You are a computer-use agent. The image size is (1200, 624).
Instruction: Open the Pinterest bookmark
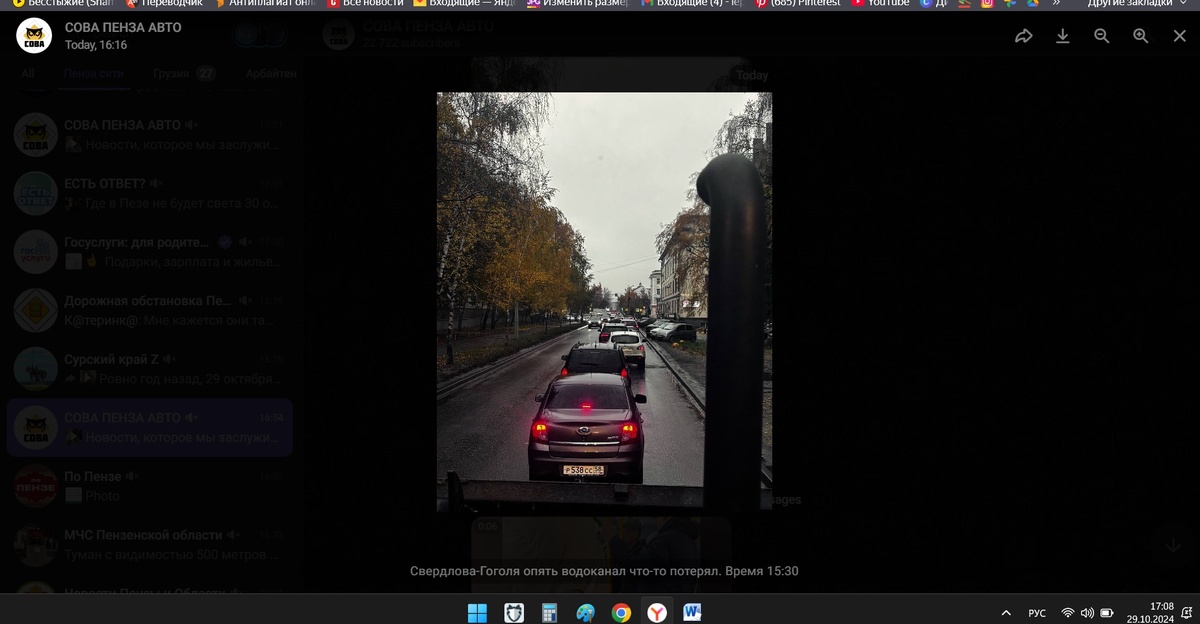797,3
